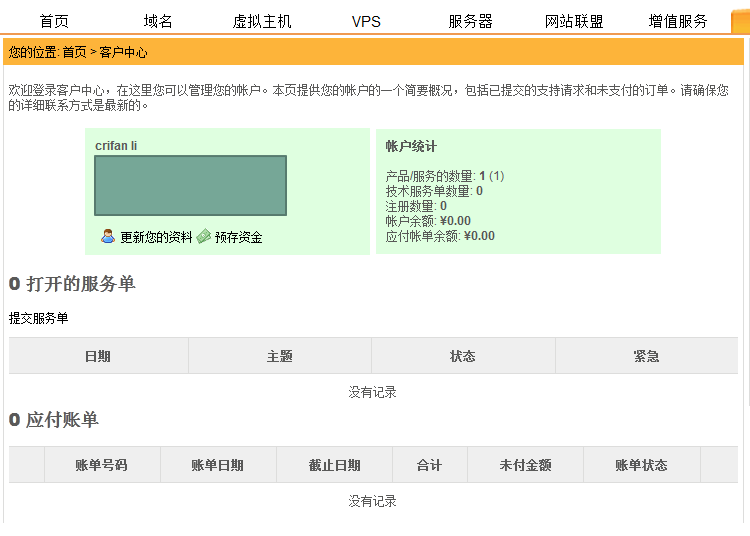Click the 注册数量 statistic line
The height and width of the screenshot is (536, 750).
[416, 206]
